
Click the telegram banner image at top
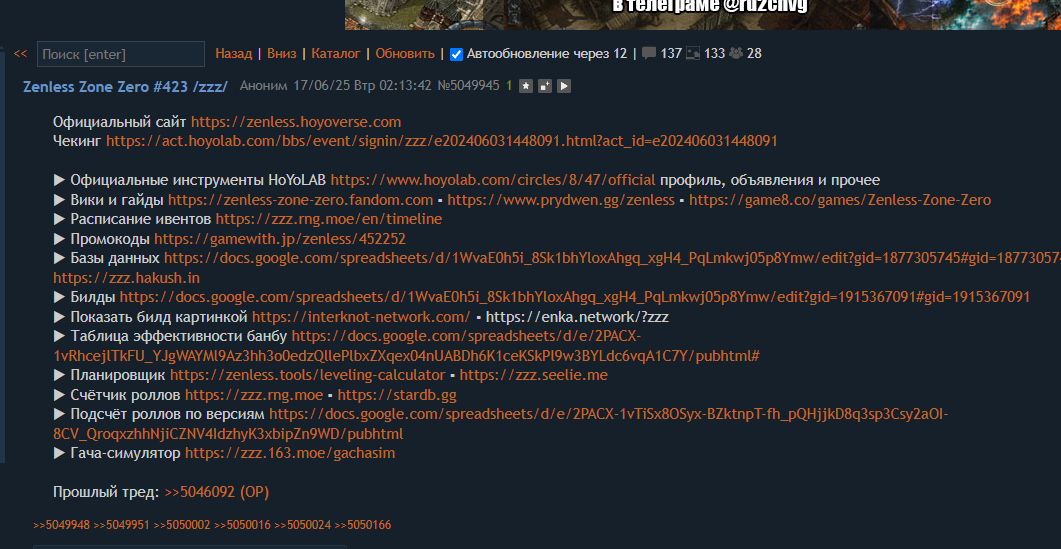tap(703, 14)
